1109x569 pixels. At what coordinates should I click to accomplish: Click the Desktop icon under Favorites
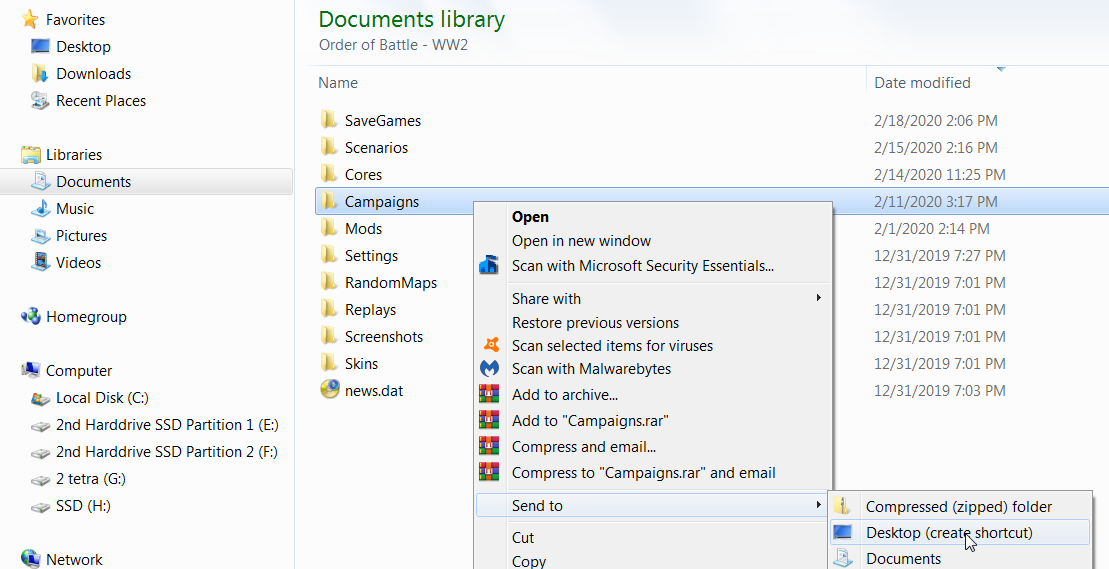40,47
